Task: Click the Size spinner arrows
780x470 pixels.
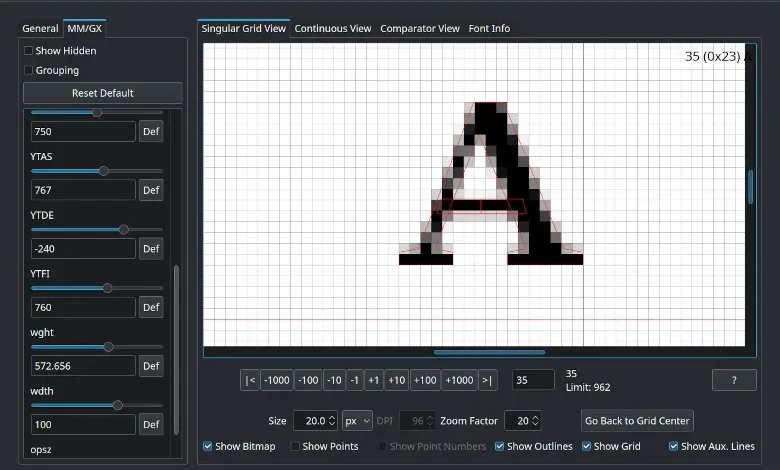Action: pyautogui.click(x=332, y=421)
